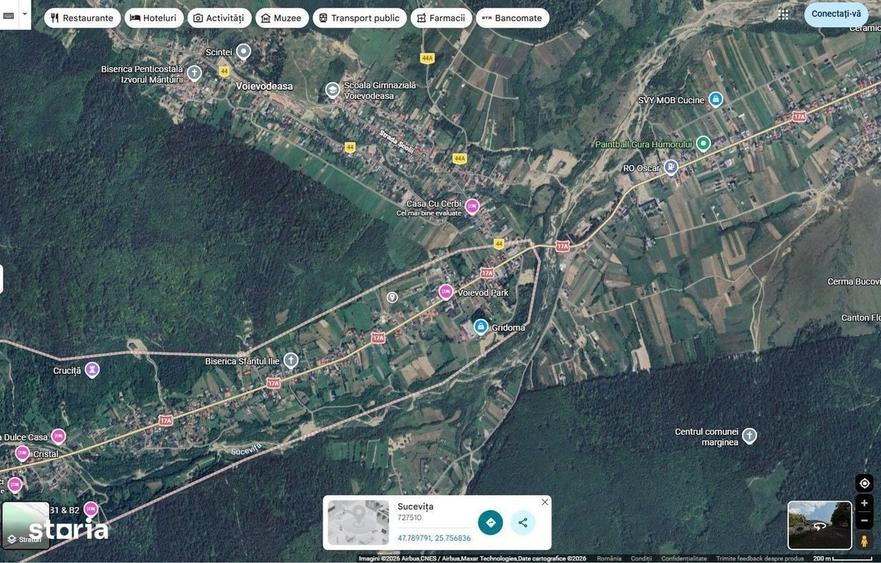Click the Gridoma shop marker

480,326
